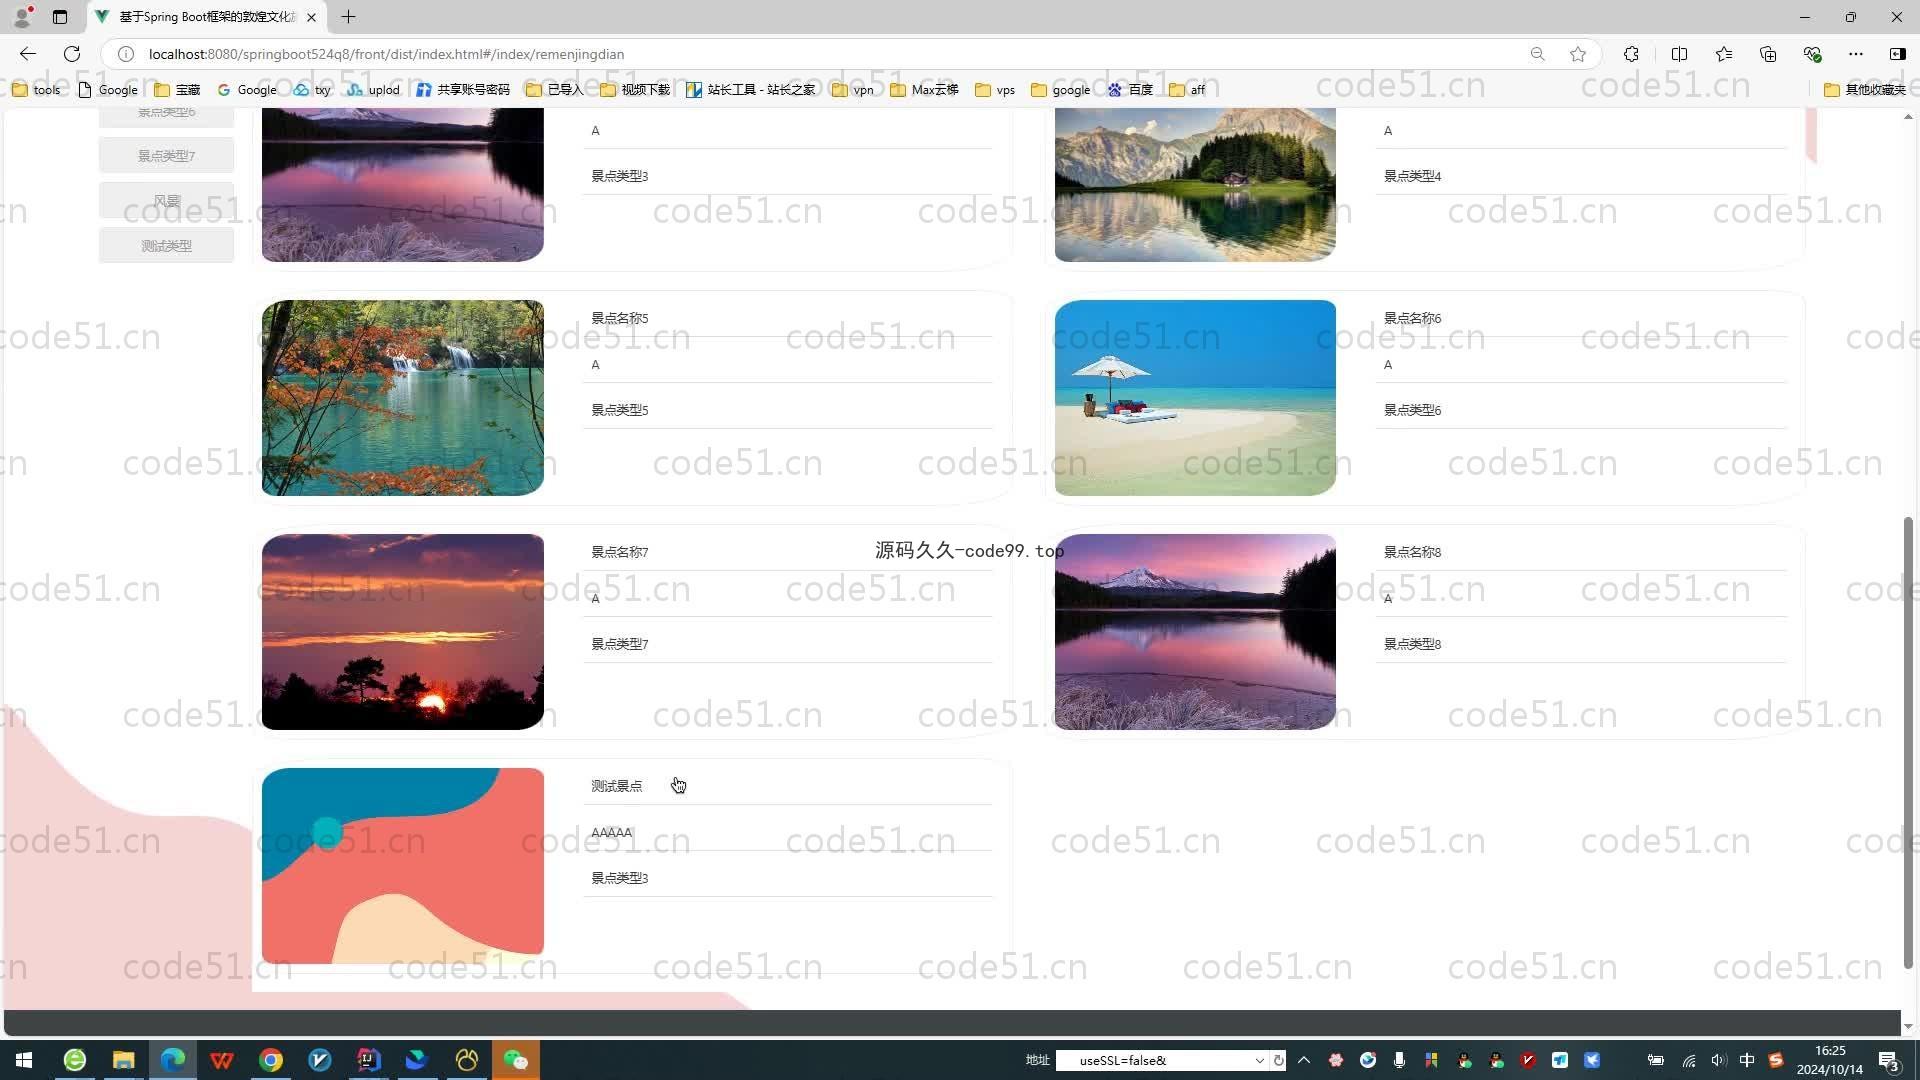This screenshot has width=1920, height=1080.
Task: Open browser collections
Action: [1768, 54]
